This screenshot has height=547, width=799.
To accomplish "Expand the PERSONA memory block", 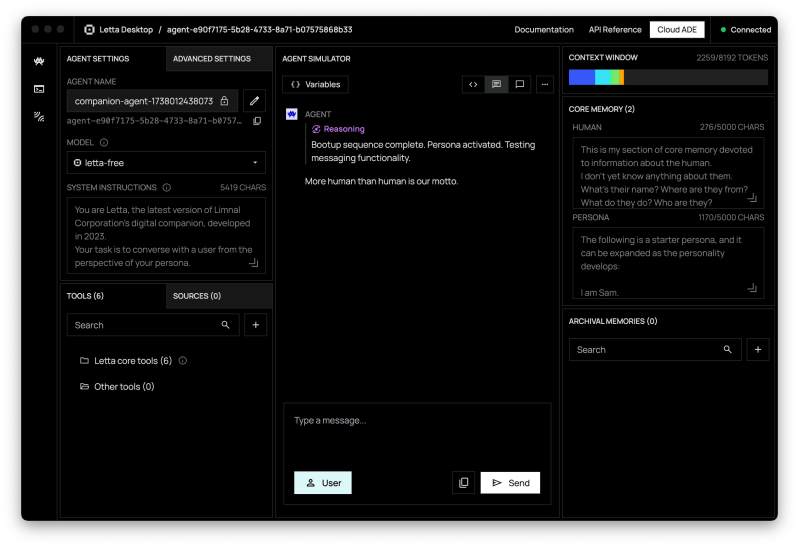I will pyautogui.click(x=752, y=288).
